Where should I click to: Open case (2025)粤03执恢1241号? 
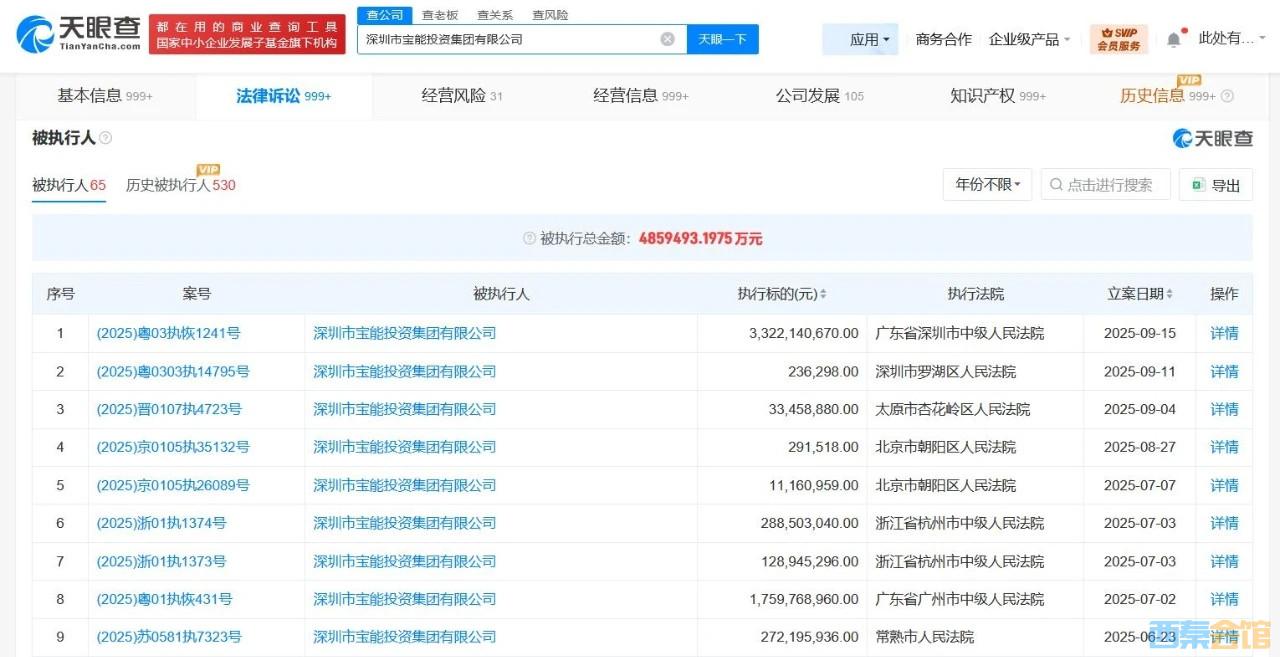click(169, 333)
